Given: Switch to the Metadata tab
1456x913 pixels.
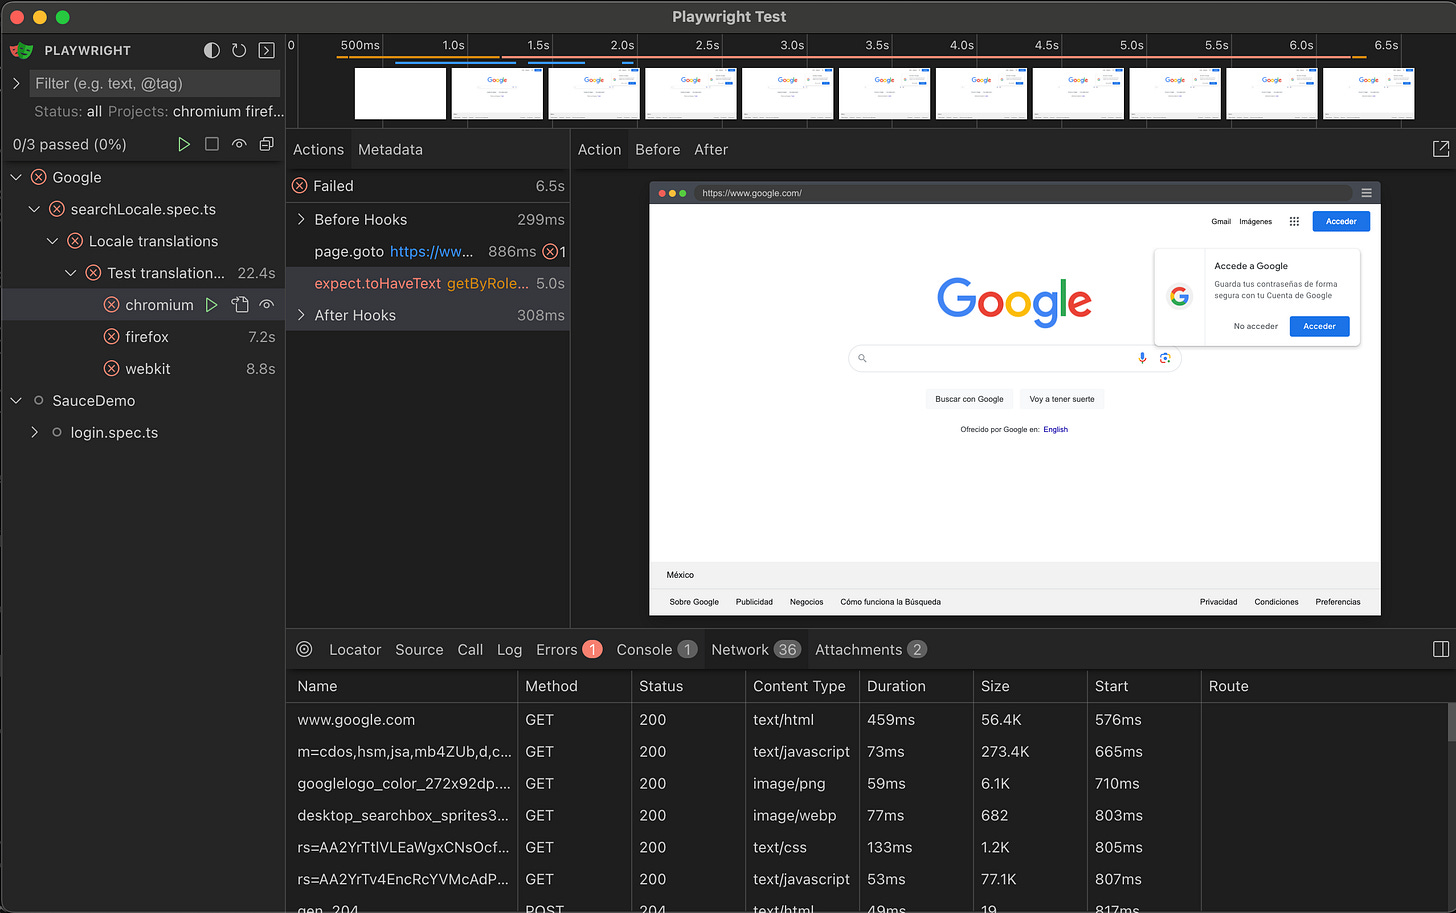Looking at the screenshot, I should point(390,149).
